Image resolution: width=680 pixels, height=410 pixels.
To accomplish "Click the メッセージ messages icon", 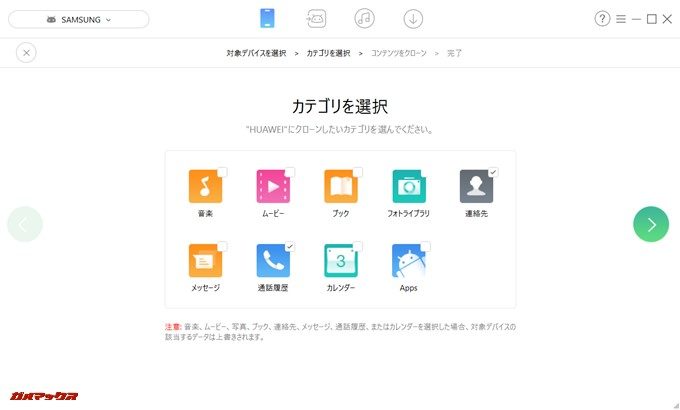I will pos(205,261).
